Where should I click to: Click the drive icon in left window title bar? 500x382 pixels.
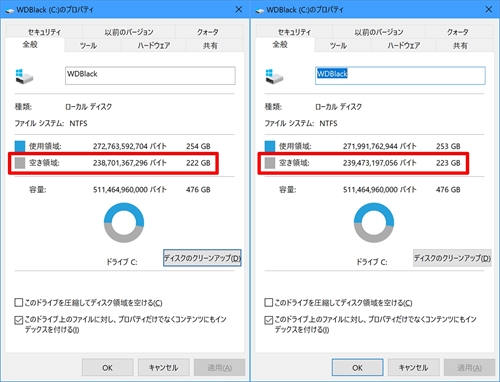click(x=10, y=10)
